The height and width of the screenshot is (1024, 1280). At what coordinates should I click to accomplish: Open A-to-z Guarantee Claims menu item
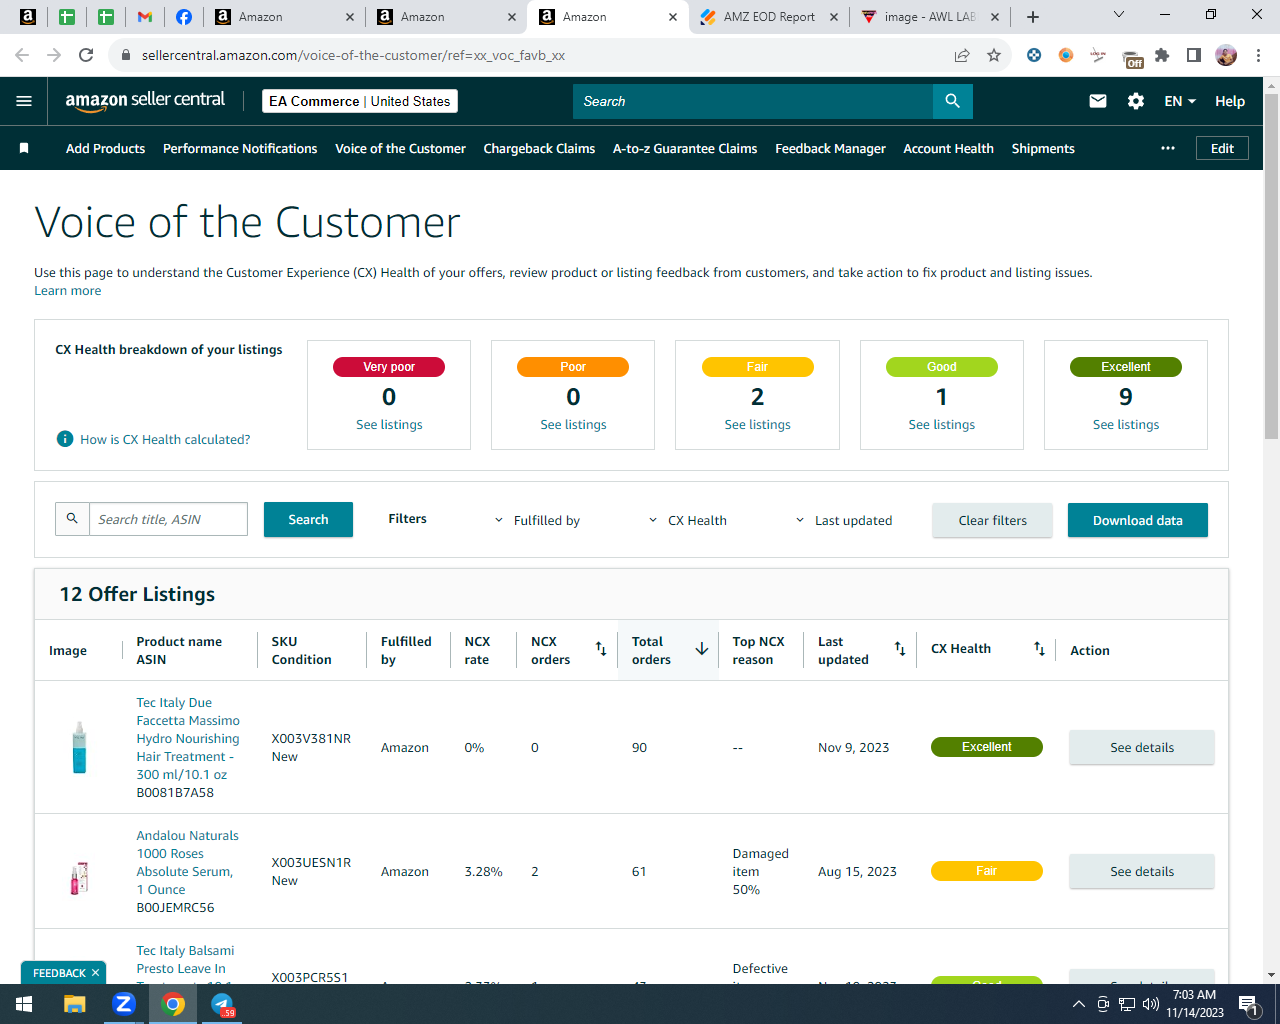click(x=685, y=148)
